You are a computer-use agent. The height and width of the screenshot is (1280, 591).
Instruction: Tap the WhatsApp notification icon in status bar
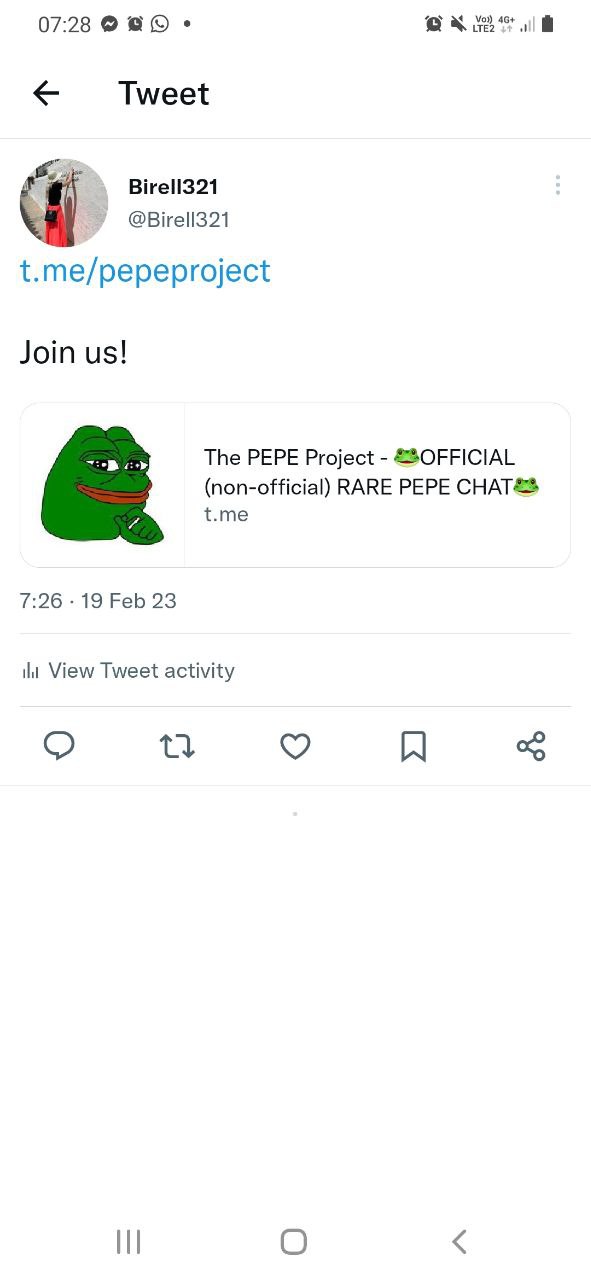159,24
